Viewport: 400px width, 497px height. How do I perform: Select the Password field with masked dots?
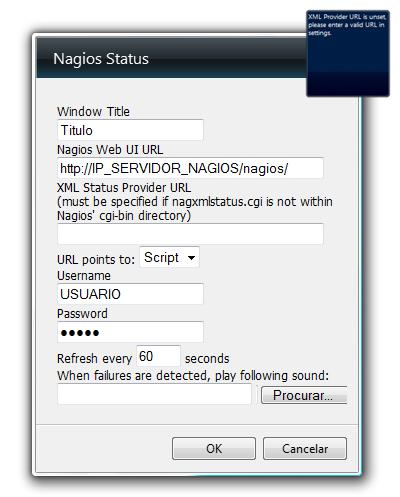click(130, 332)
